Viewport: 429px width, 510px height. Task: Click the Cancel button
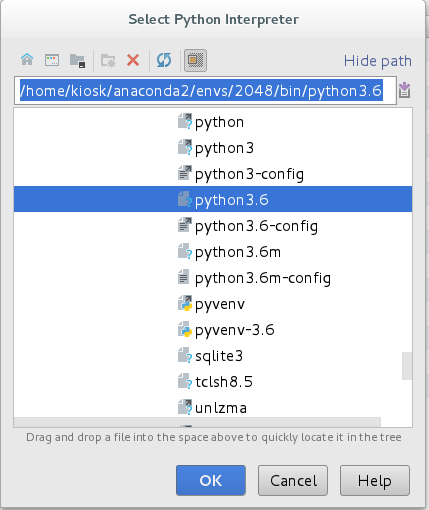(x=293, y=480)
